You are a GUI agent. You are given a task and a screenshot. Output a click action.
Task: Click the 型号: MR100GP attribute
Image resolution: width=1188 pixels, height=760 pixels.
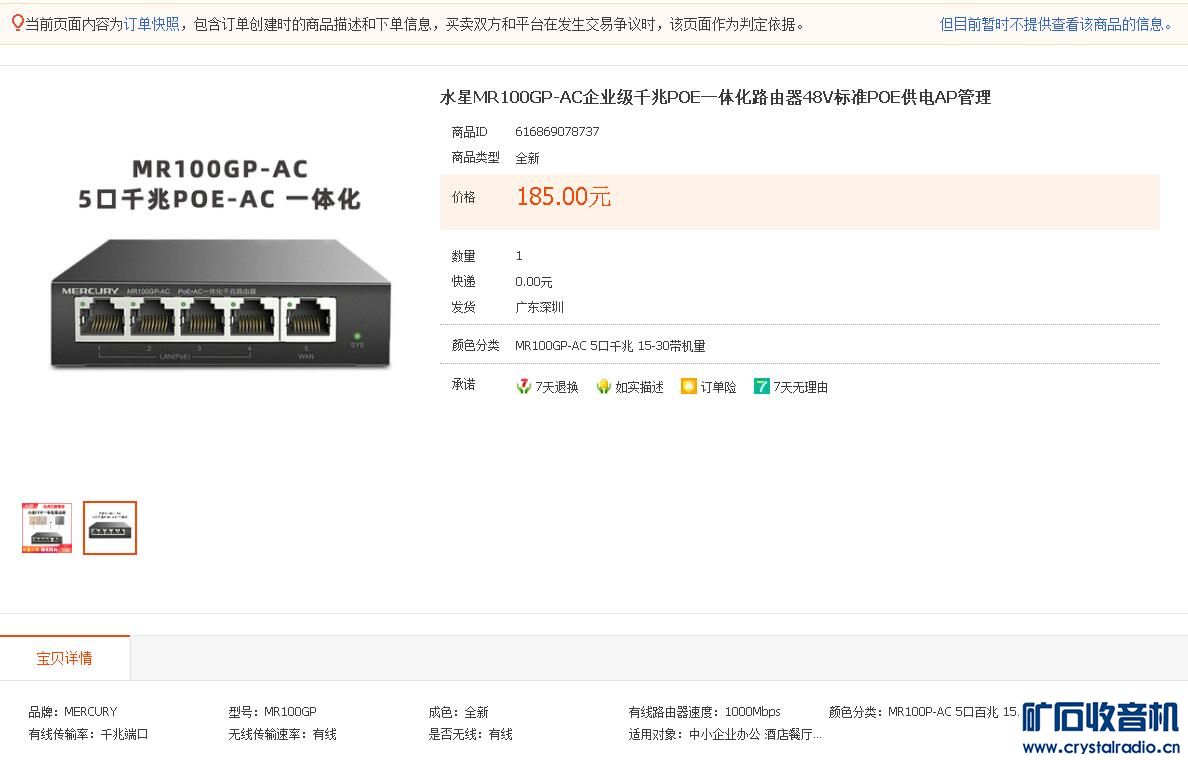(272, 712)
